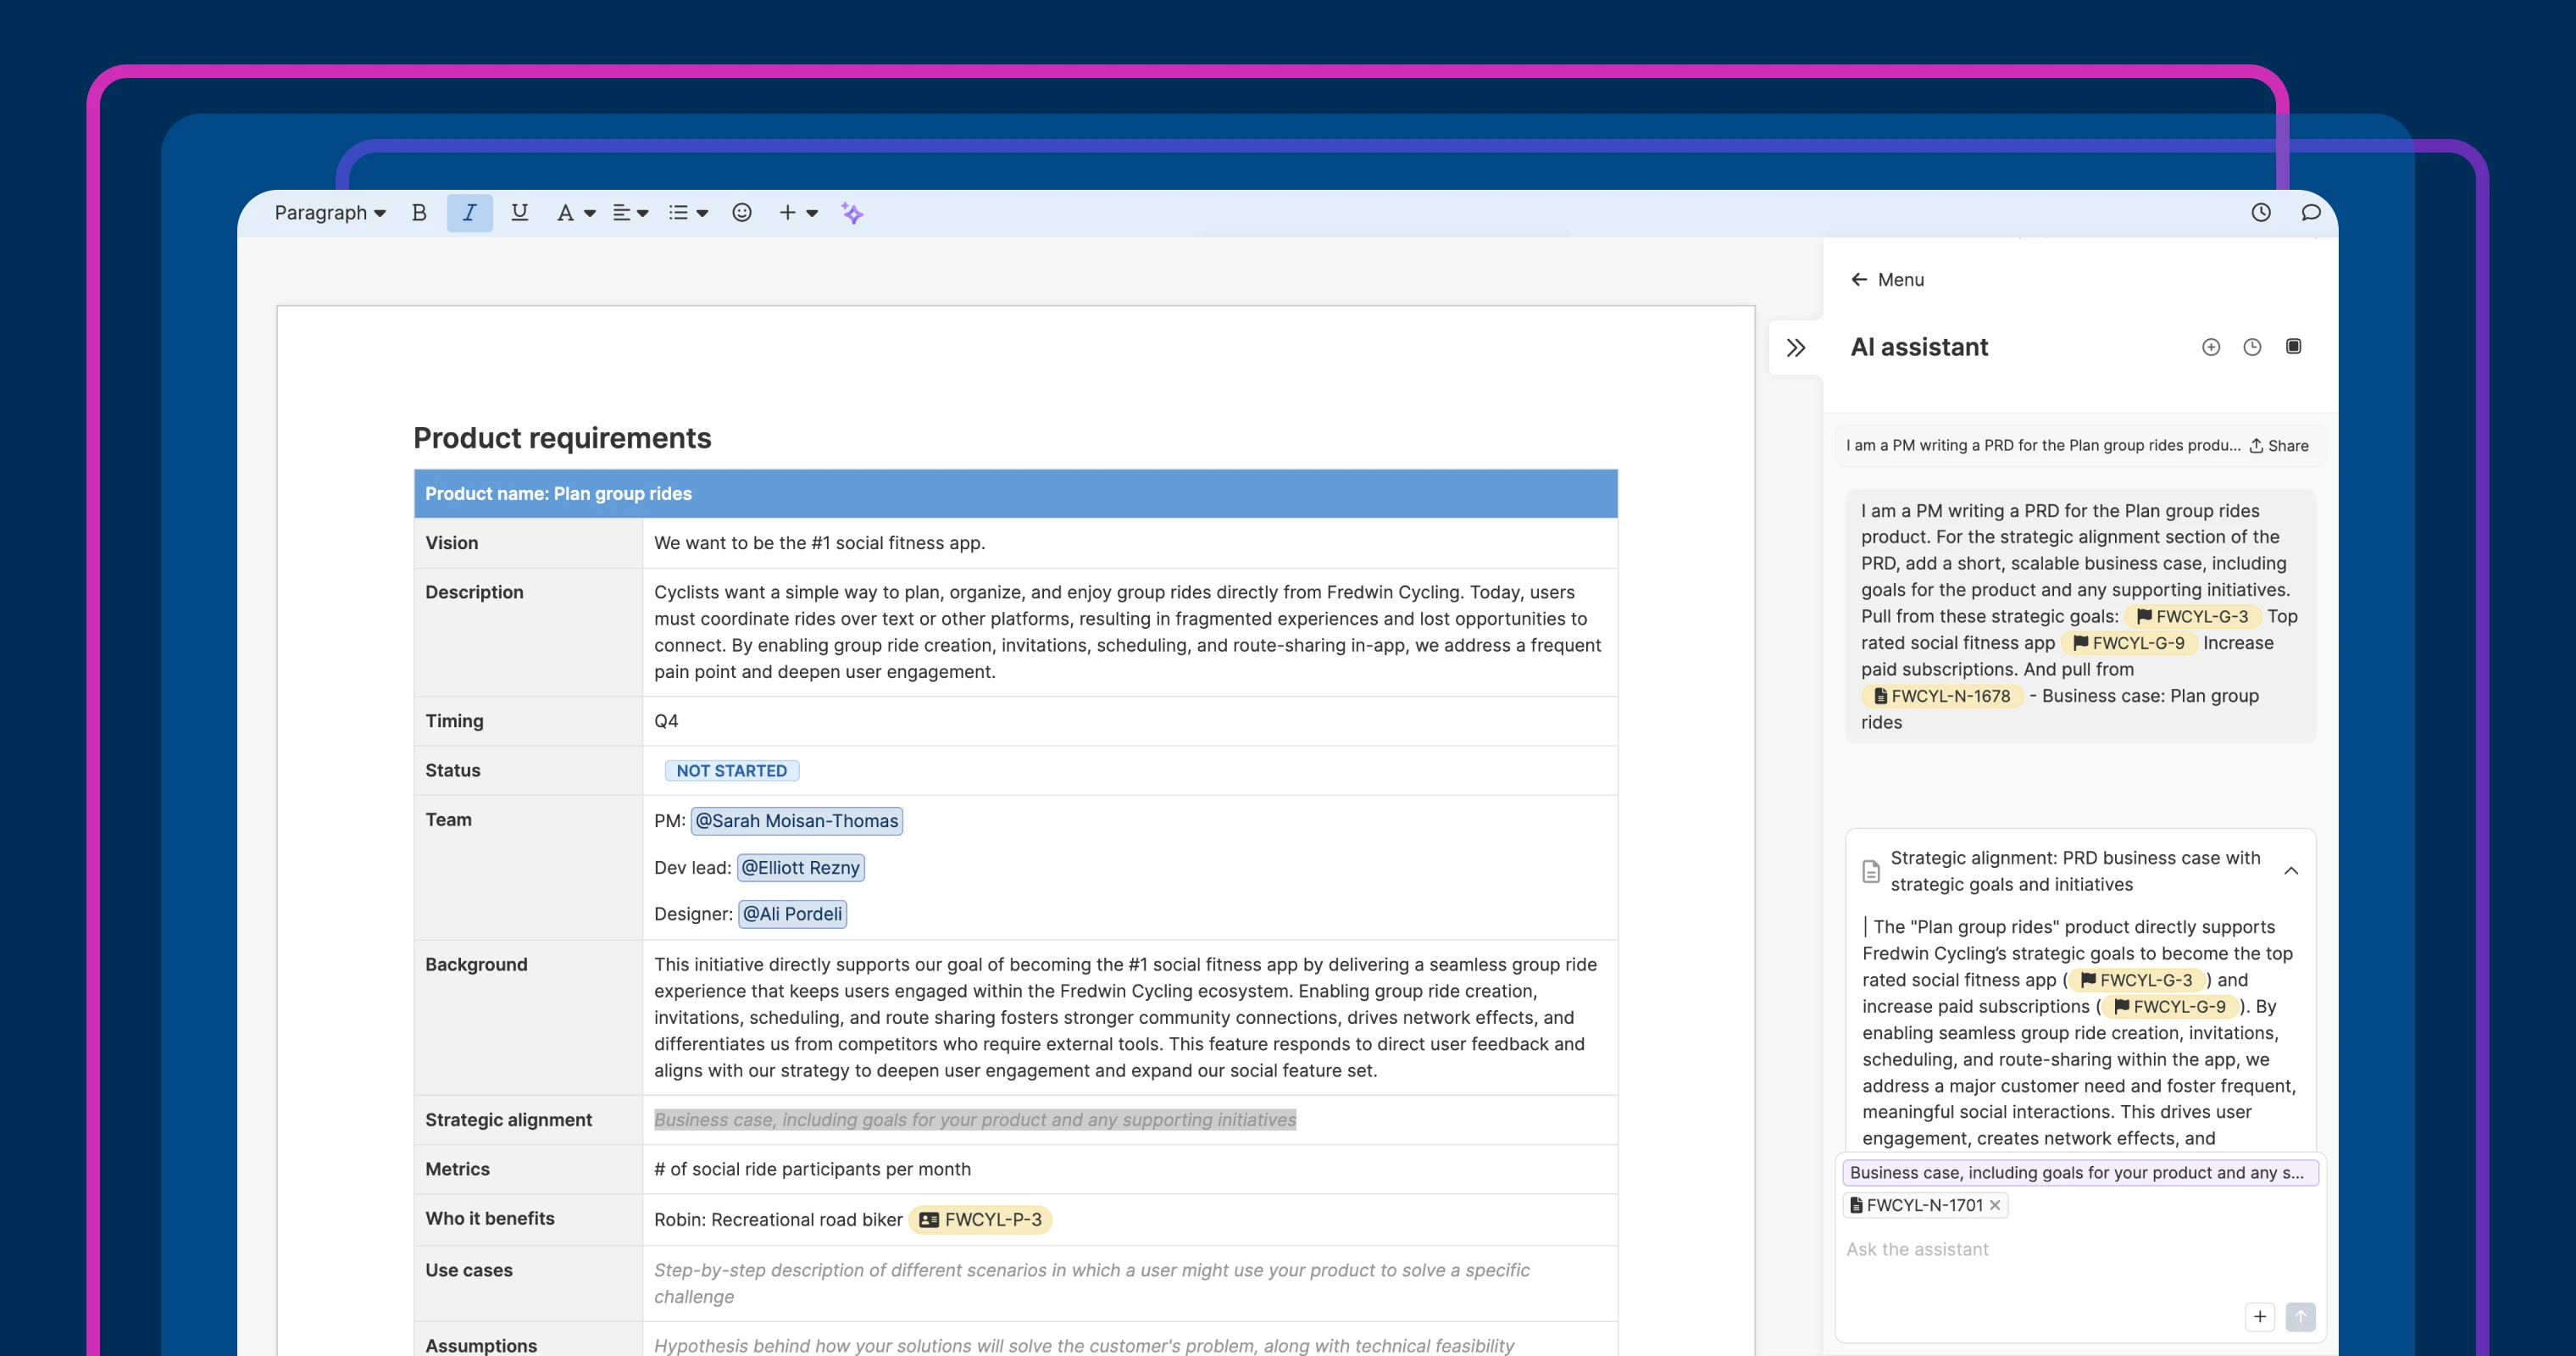The width and height of the screenshot is (2576, 1356).
Task: Share the AI assistant conversation
Action: click(2279, 446)
